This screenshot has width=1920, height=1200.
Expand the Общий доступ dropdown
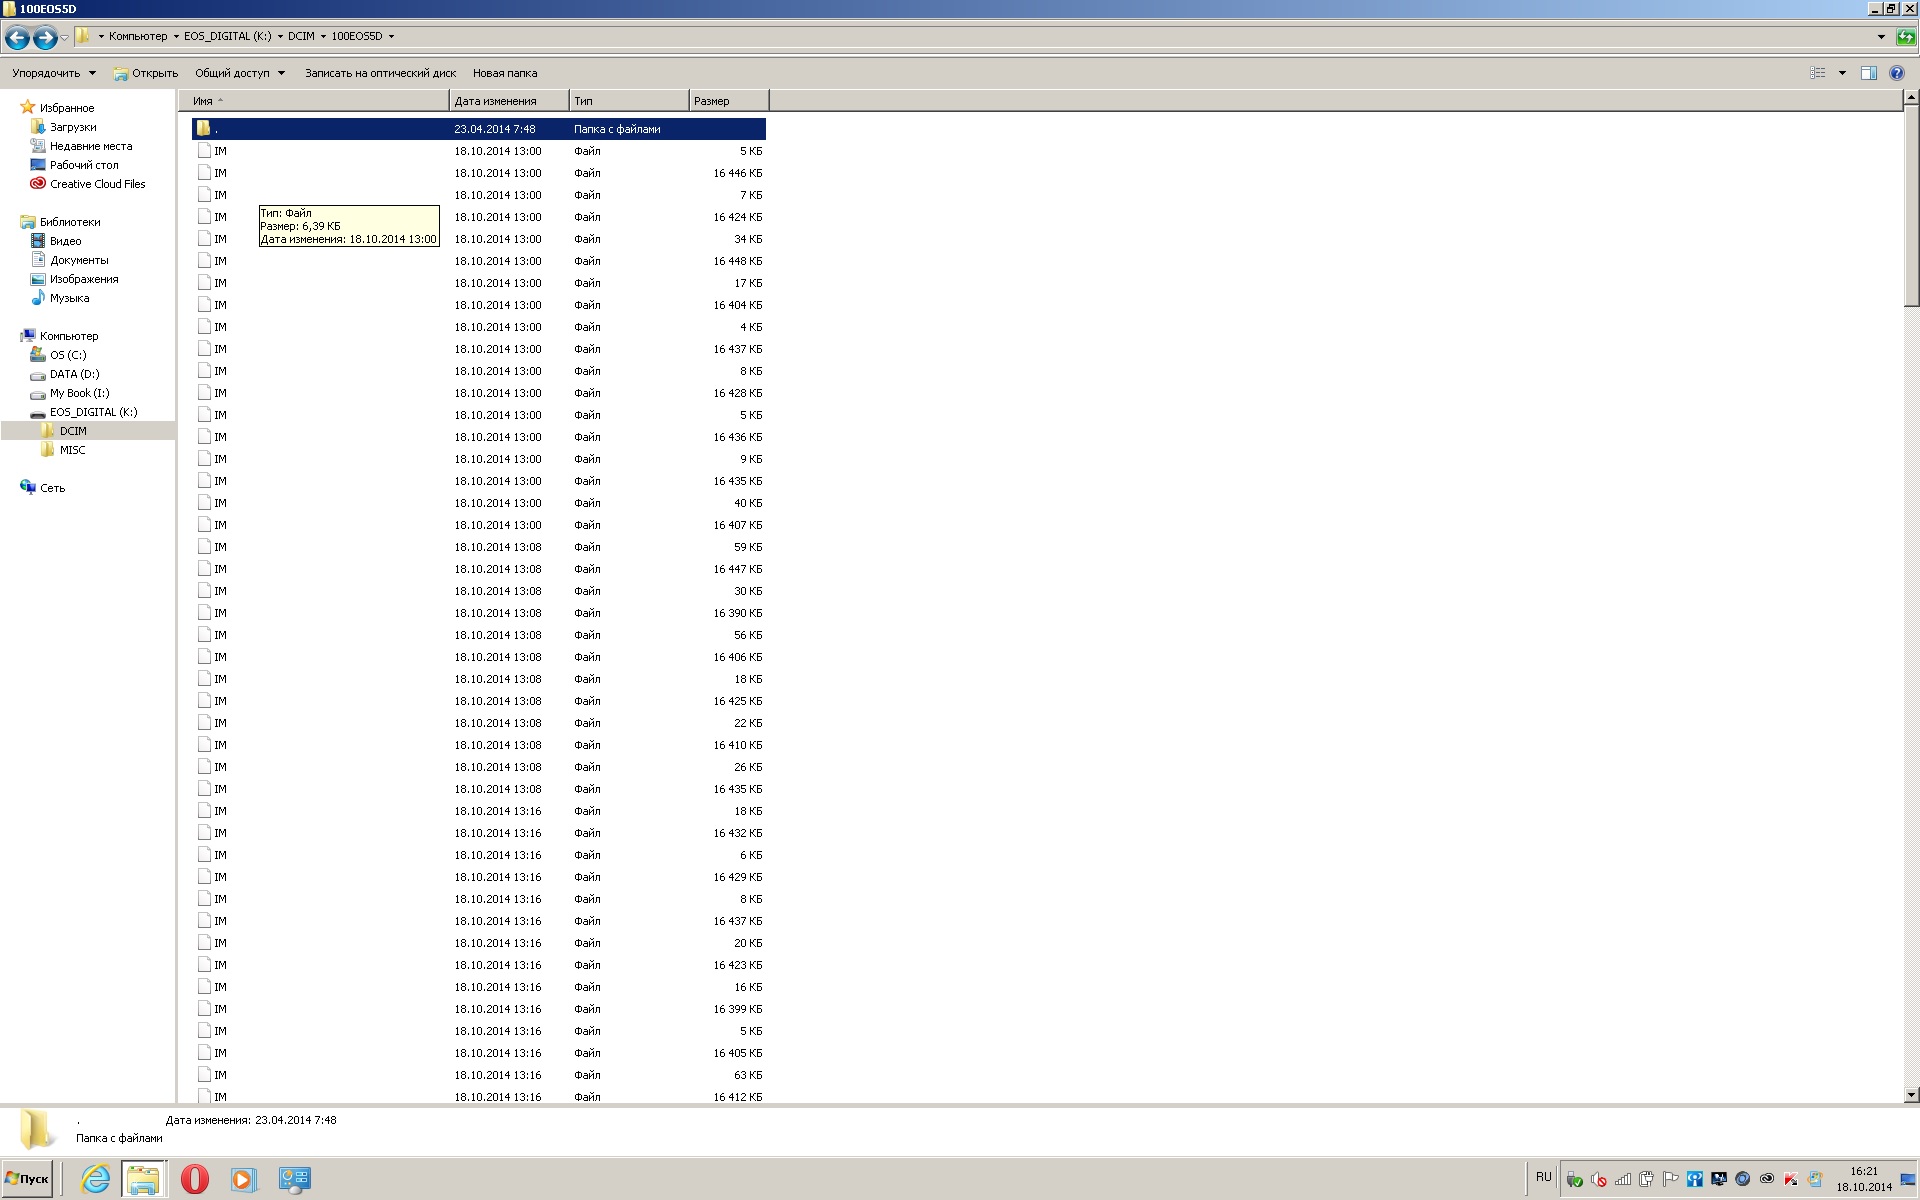tap(239, 73)
